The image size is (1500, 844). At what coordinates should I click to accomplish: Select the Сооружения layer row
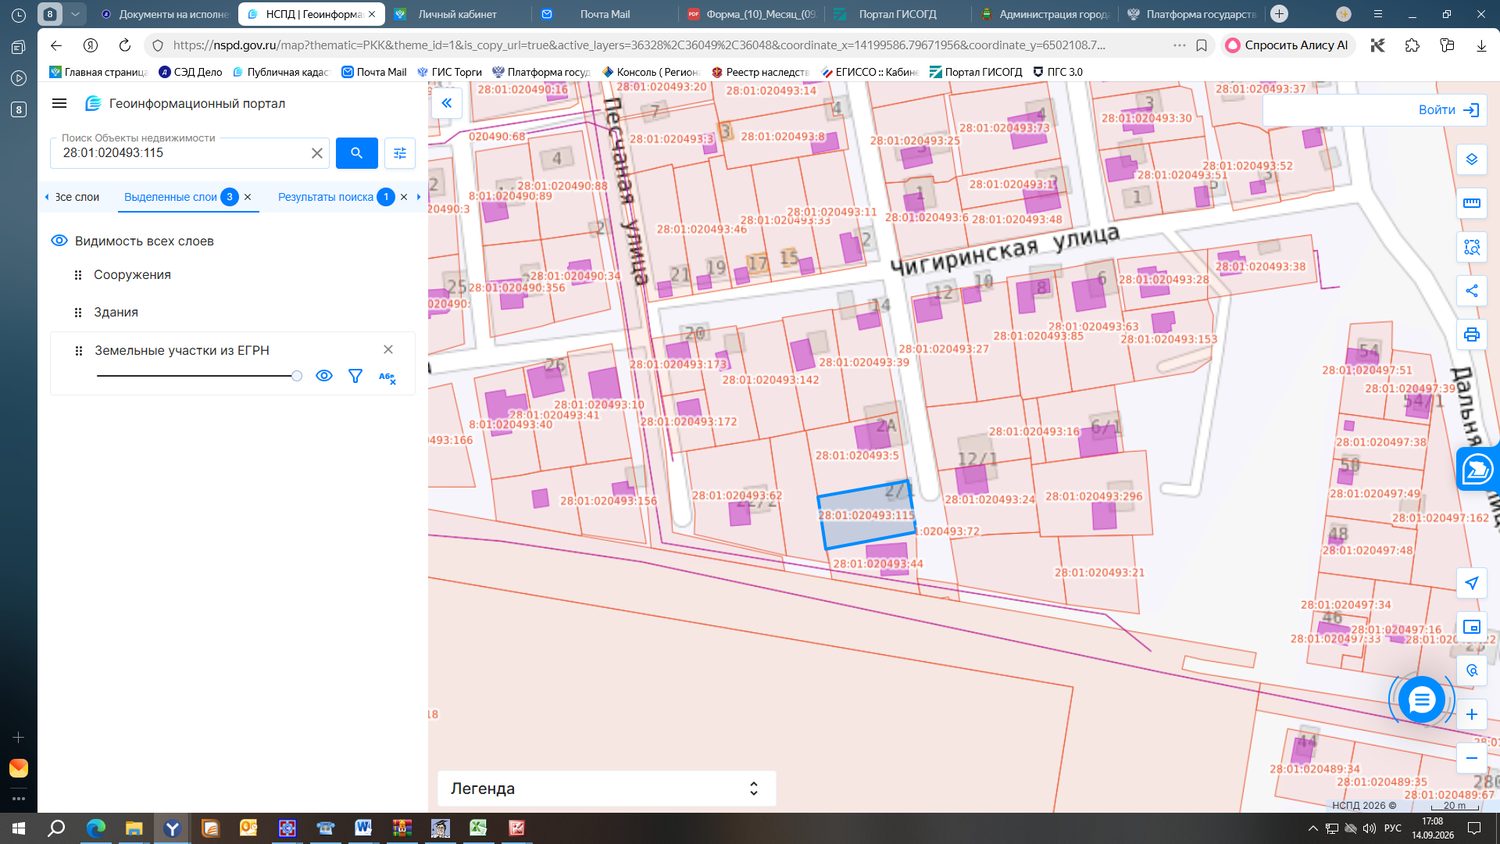232,275
